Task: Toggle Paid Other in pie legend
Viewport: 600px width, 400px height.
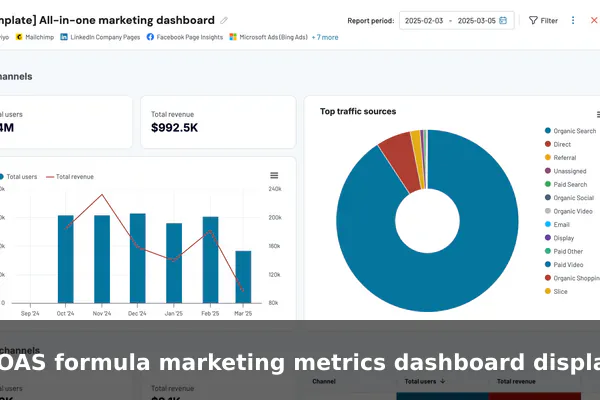Action: [x=564, y=251]
